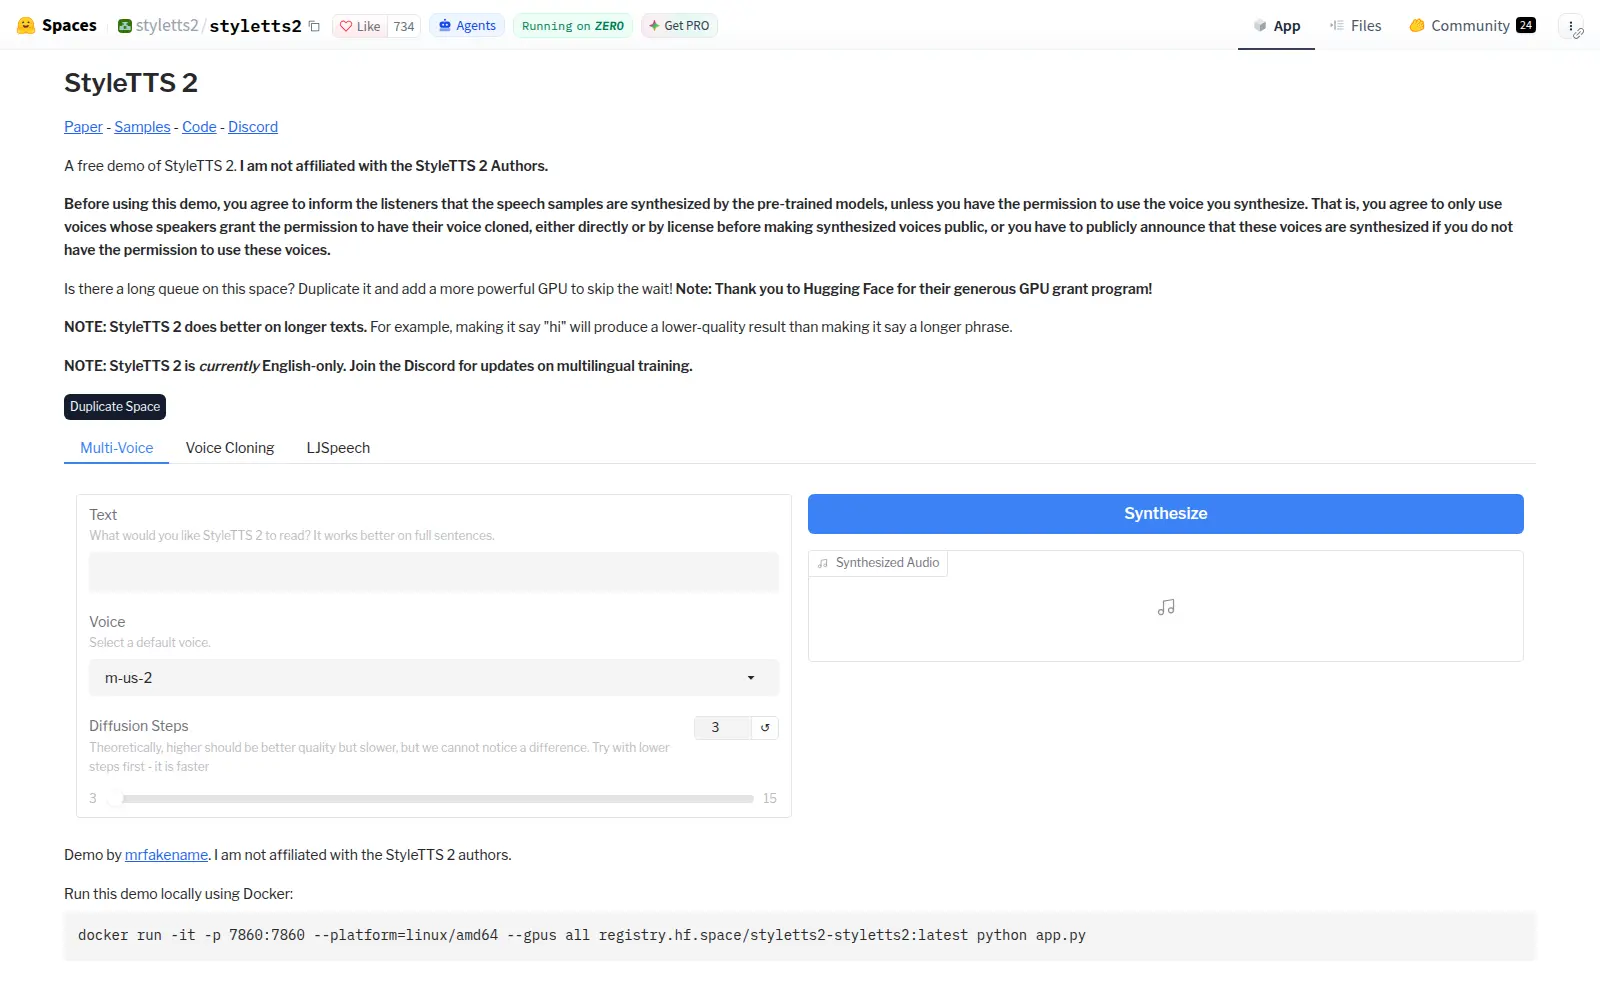
Task: Switch to Voice Cloning tab
Action: [230, 448]
